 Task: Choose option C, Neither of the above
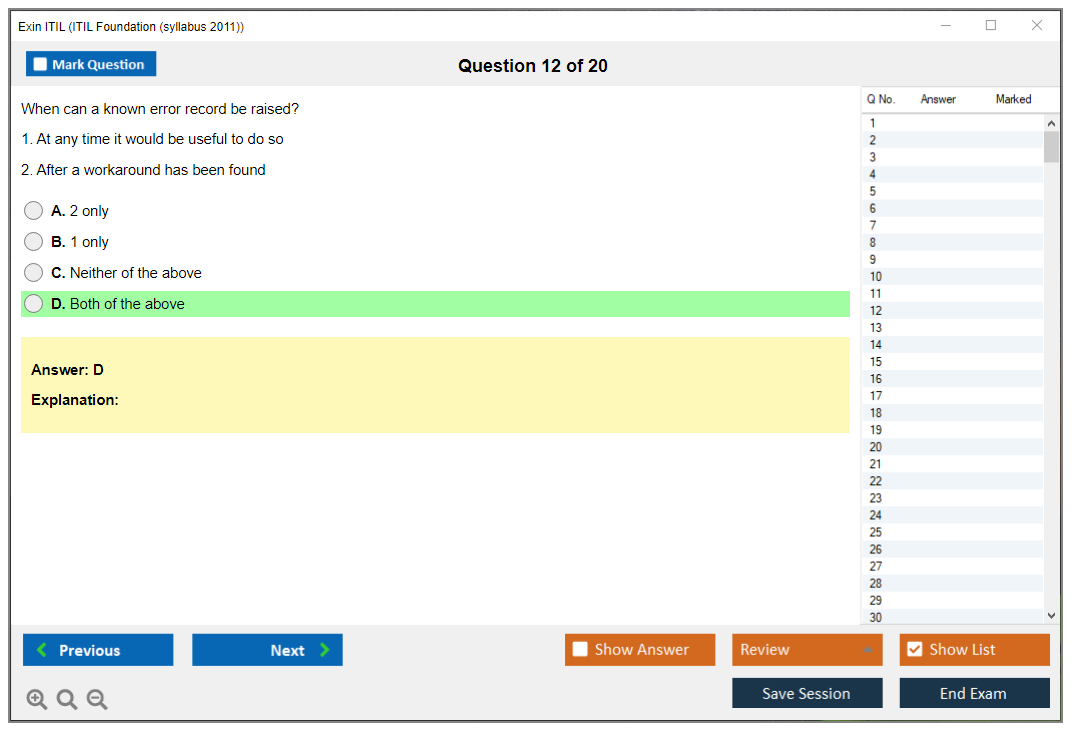[x=34, y=273]
